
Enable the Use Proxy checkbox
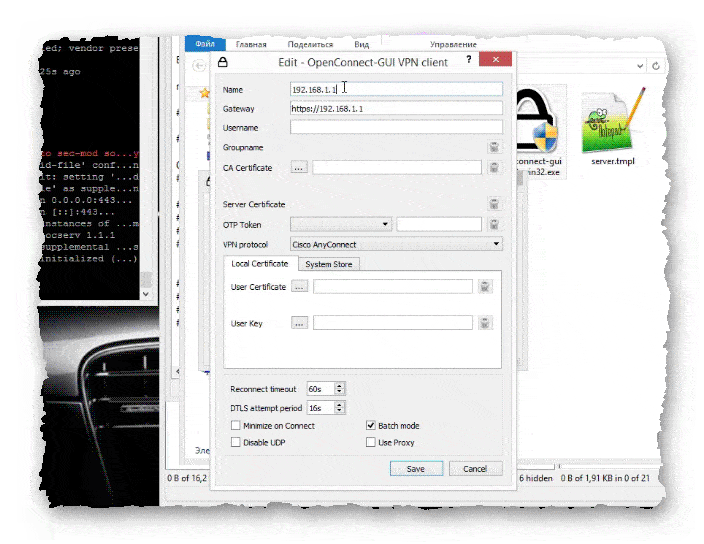[370, 442]
